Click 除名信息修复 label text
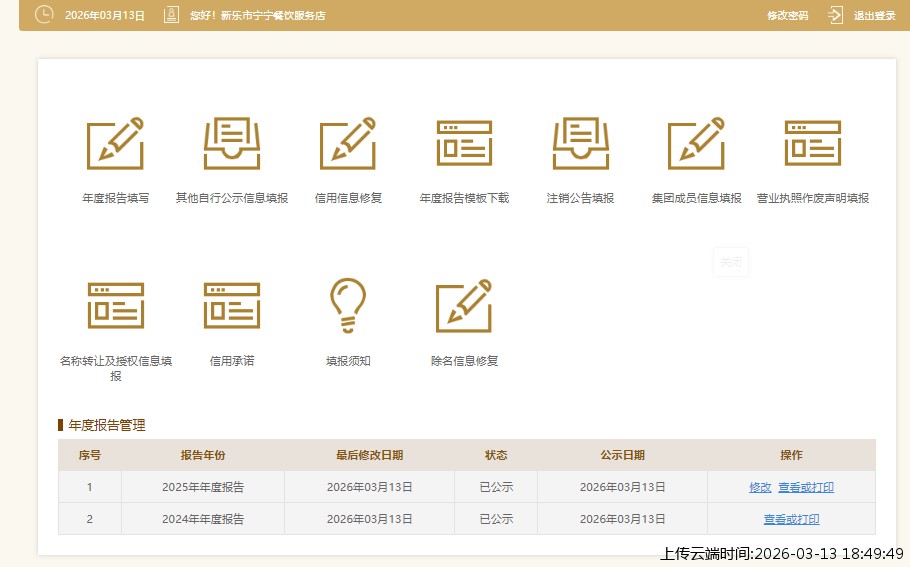 coord(464,361)
